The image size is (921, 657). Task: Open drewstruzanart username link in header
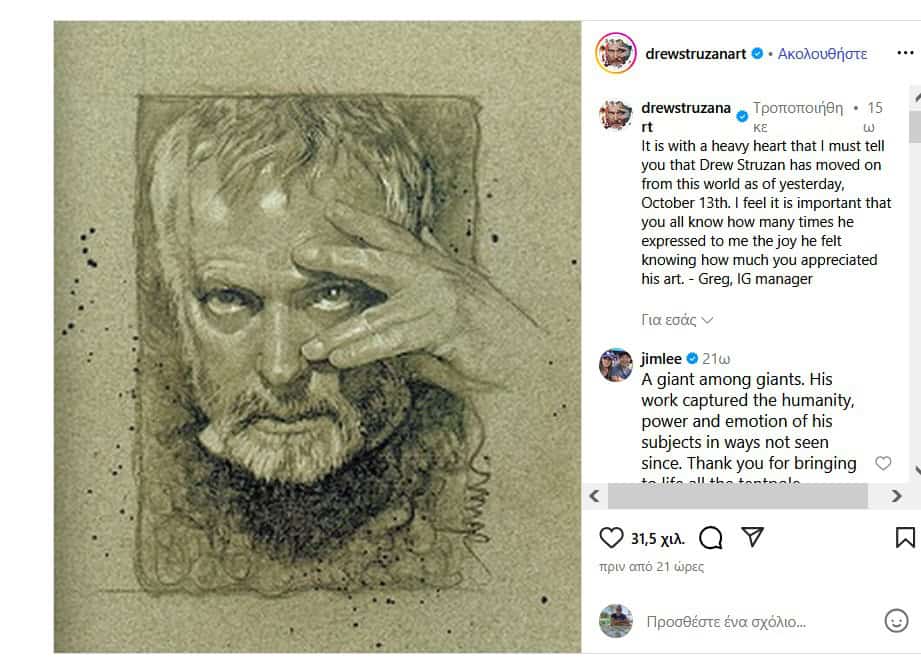tap(696, 54)
